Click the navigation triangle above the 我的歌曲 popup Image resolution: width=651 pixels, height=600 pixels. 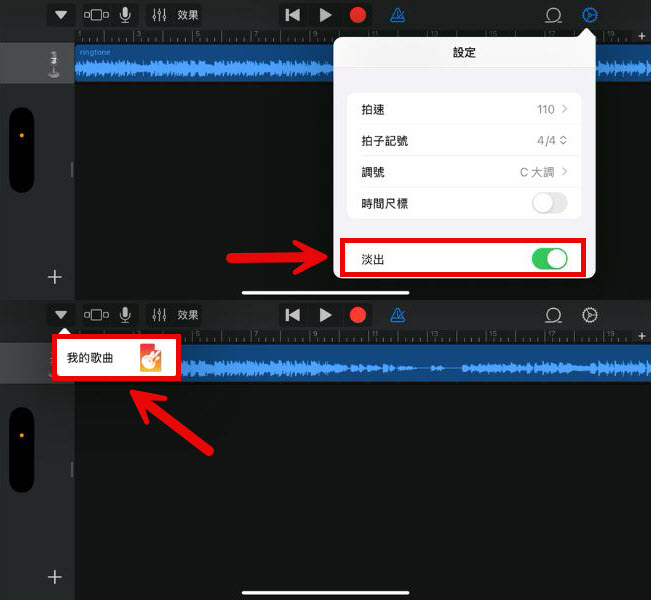[x=62, y=315]
